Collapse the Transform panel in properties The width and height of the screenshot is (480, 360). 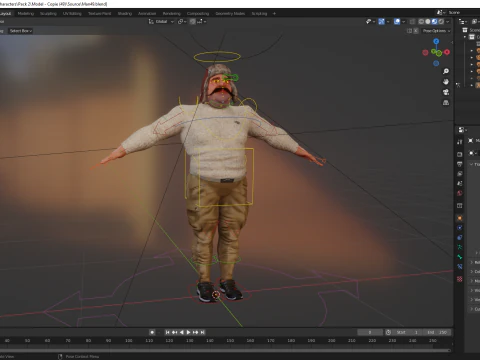coord(472,164)
